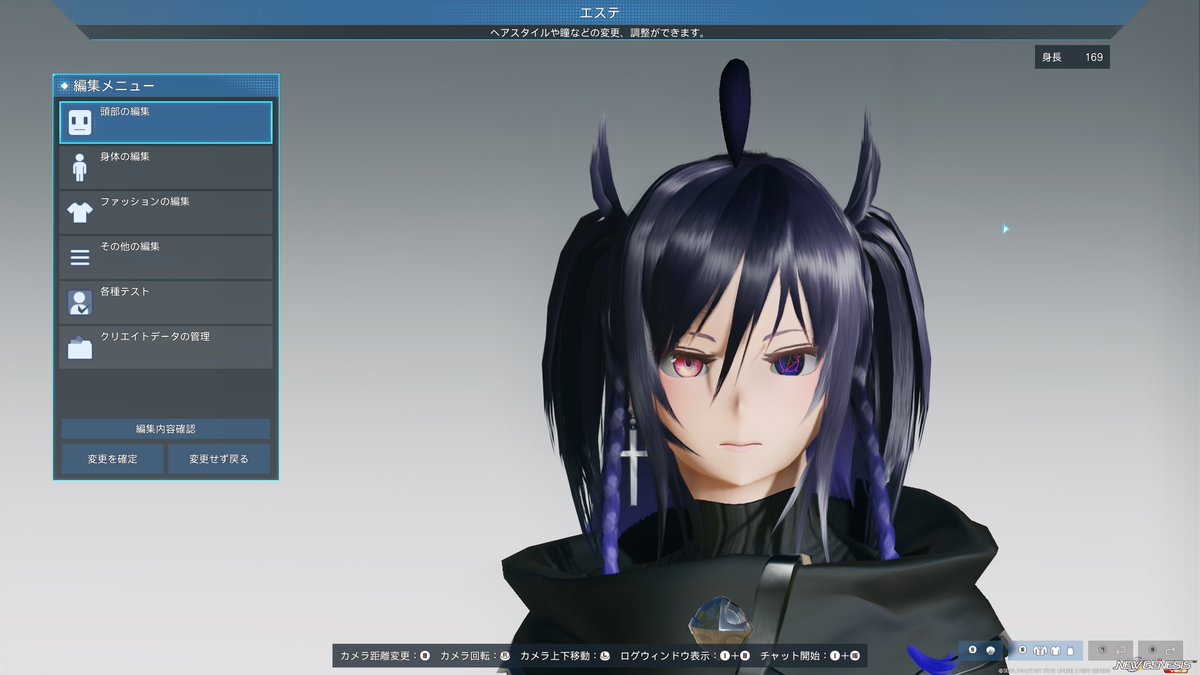This screenshot has width=1200, height=675.
Task: Toggle basewear display shirt icon
Action: [1056, 650]
